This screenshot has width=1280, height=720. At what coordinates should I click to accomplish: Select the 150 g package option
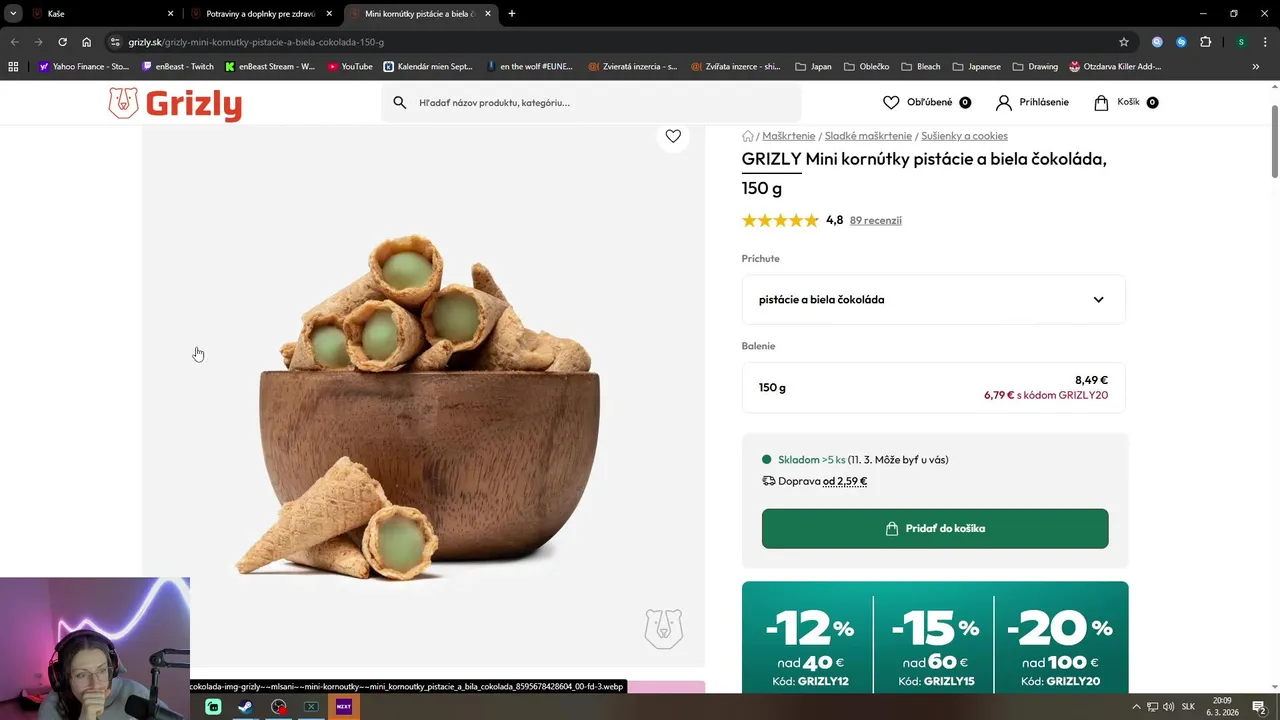933,388
